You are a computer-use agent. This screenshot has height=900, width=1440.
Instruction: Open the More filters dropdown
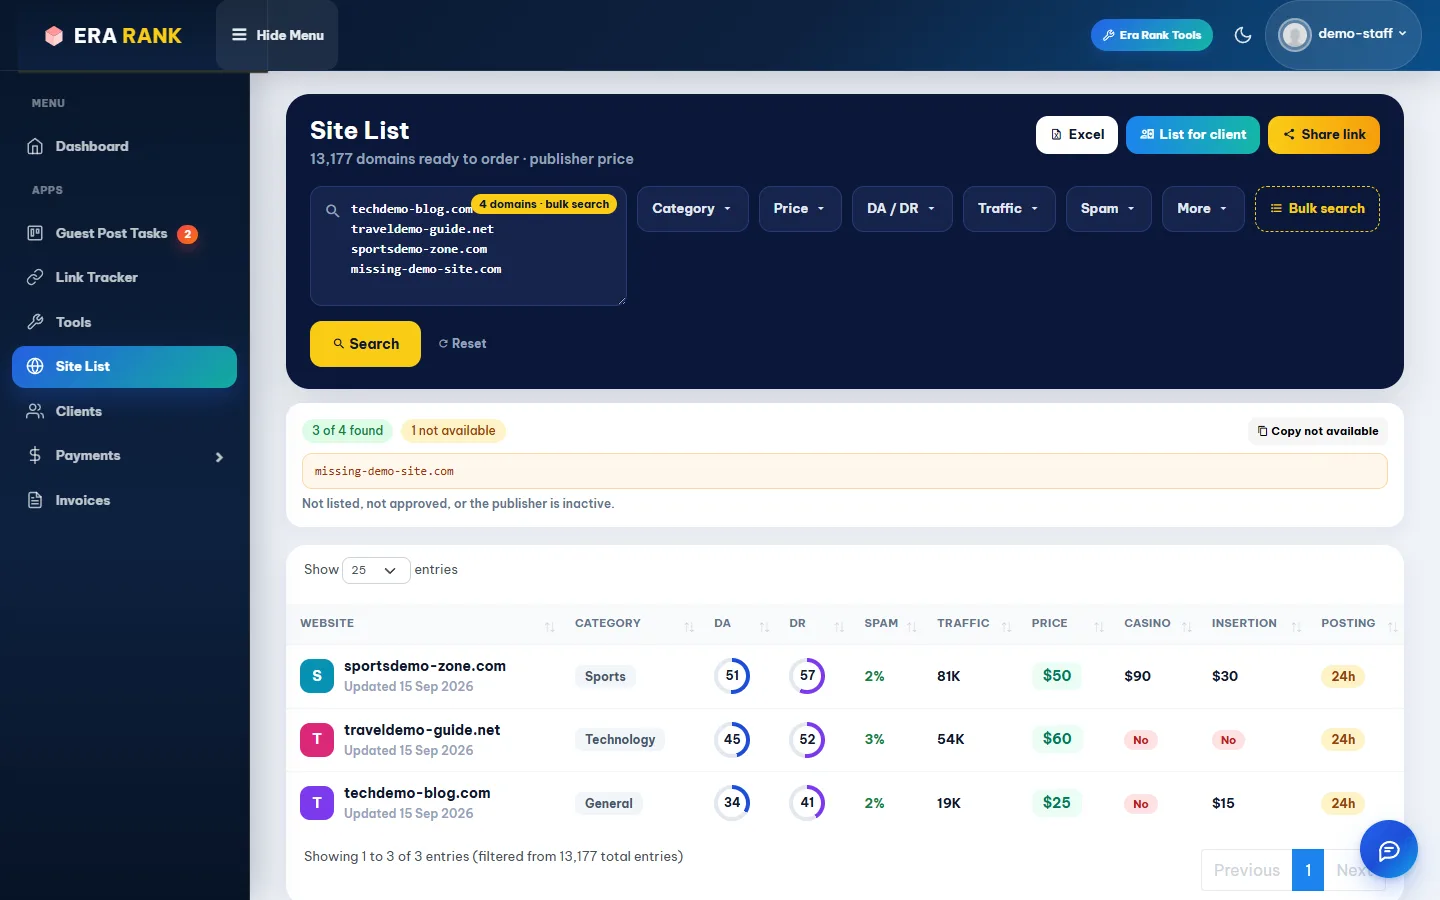pos(1202,209)
